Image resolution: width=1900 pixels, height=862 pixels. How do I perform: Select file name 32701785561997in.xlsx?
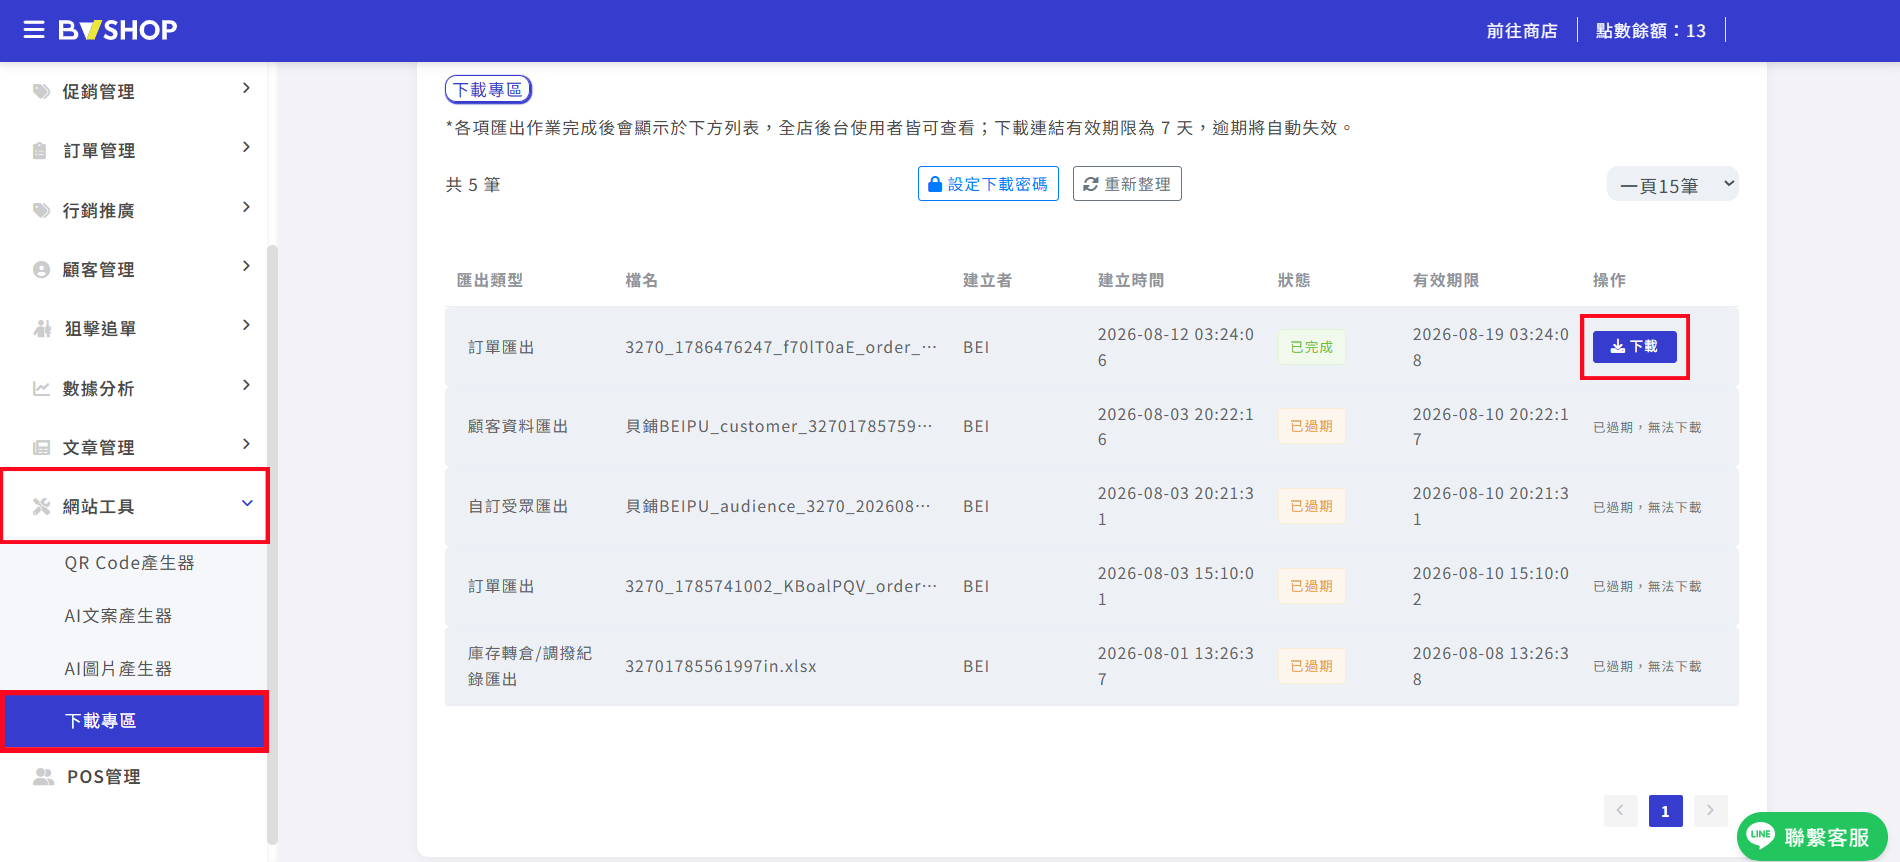pyautogui.click(x=721, y=666)
